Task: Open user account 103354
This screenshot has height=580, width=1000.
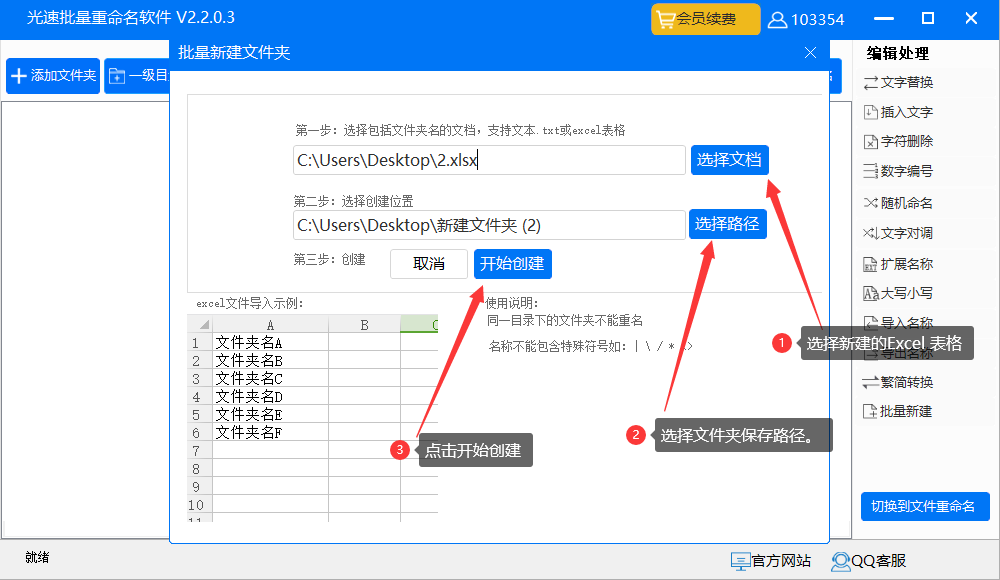Action: (806, 20)
